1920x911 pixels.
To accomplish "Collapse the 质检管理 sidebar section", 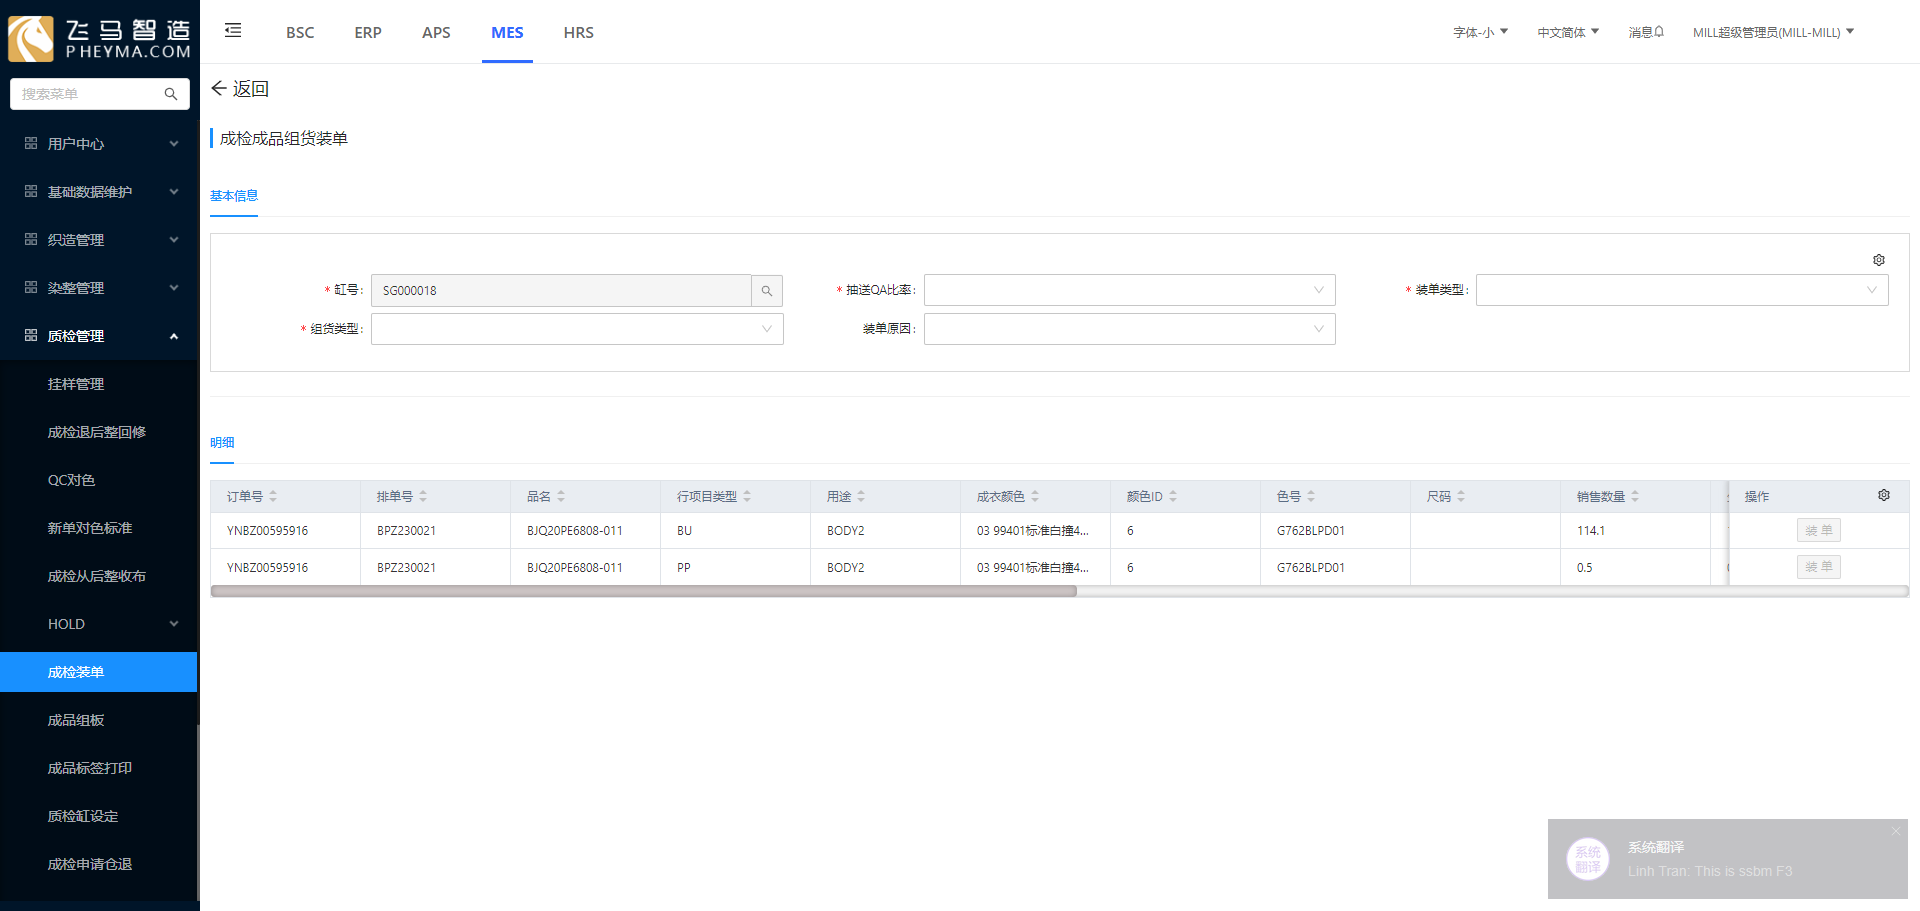I will [100, 336].
